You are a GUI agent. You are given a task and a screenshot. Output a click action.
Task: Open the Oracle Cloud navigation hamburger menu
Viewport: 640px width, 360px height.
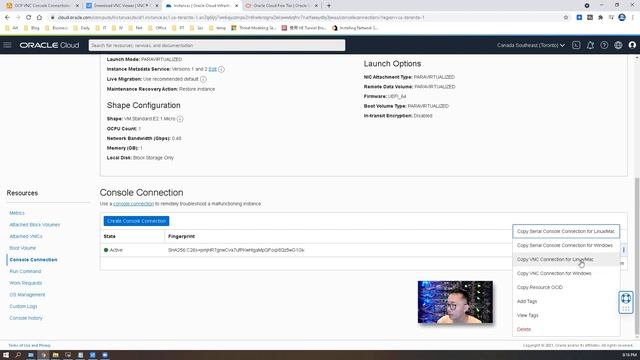point(7,45)
